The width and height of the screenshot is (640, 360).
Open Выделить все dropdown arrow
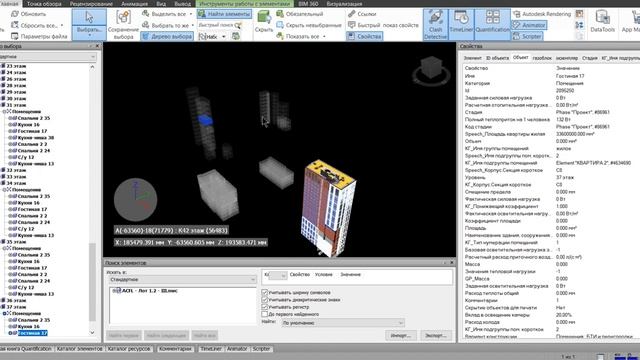191,14
